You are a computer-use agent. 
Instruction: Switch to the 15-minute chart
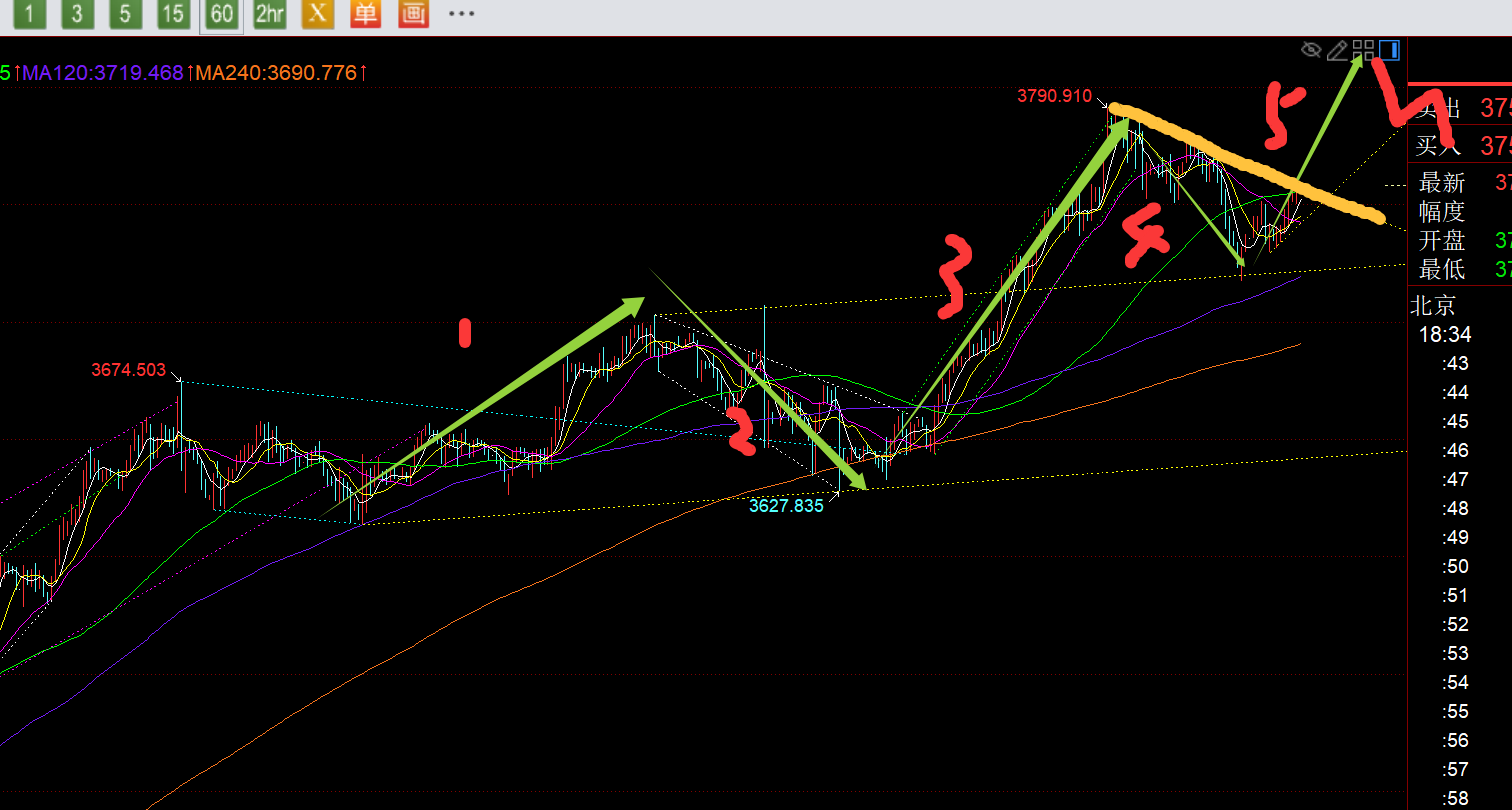pyautogui.click(x=173, y=14)
